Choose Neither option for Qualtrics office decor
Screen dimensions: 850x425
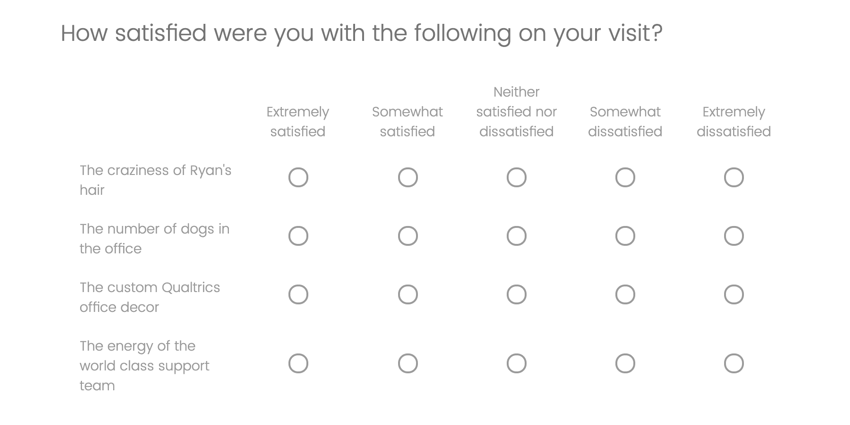coord(516,295)
